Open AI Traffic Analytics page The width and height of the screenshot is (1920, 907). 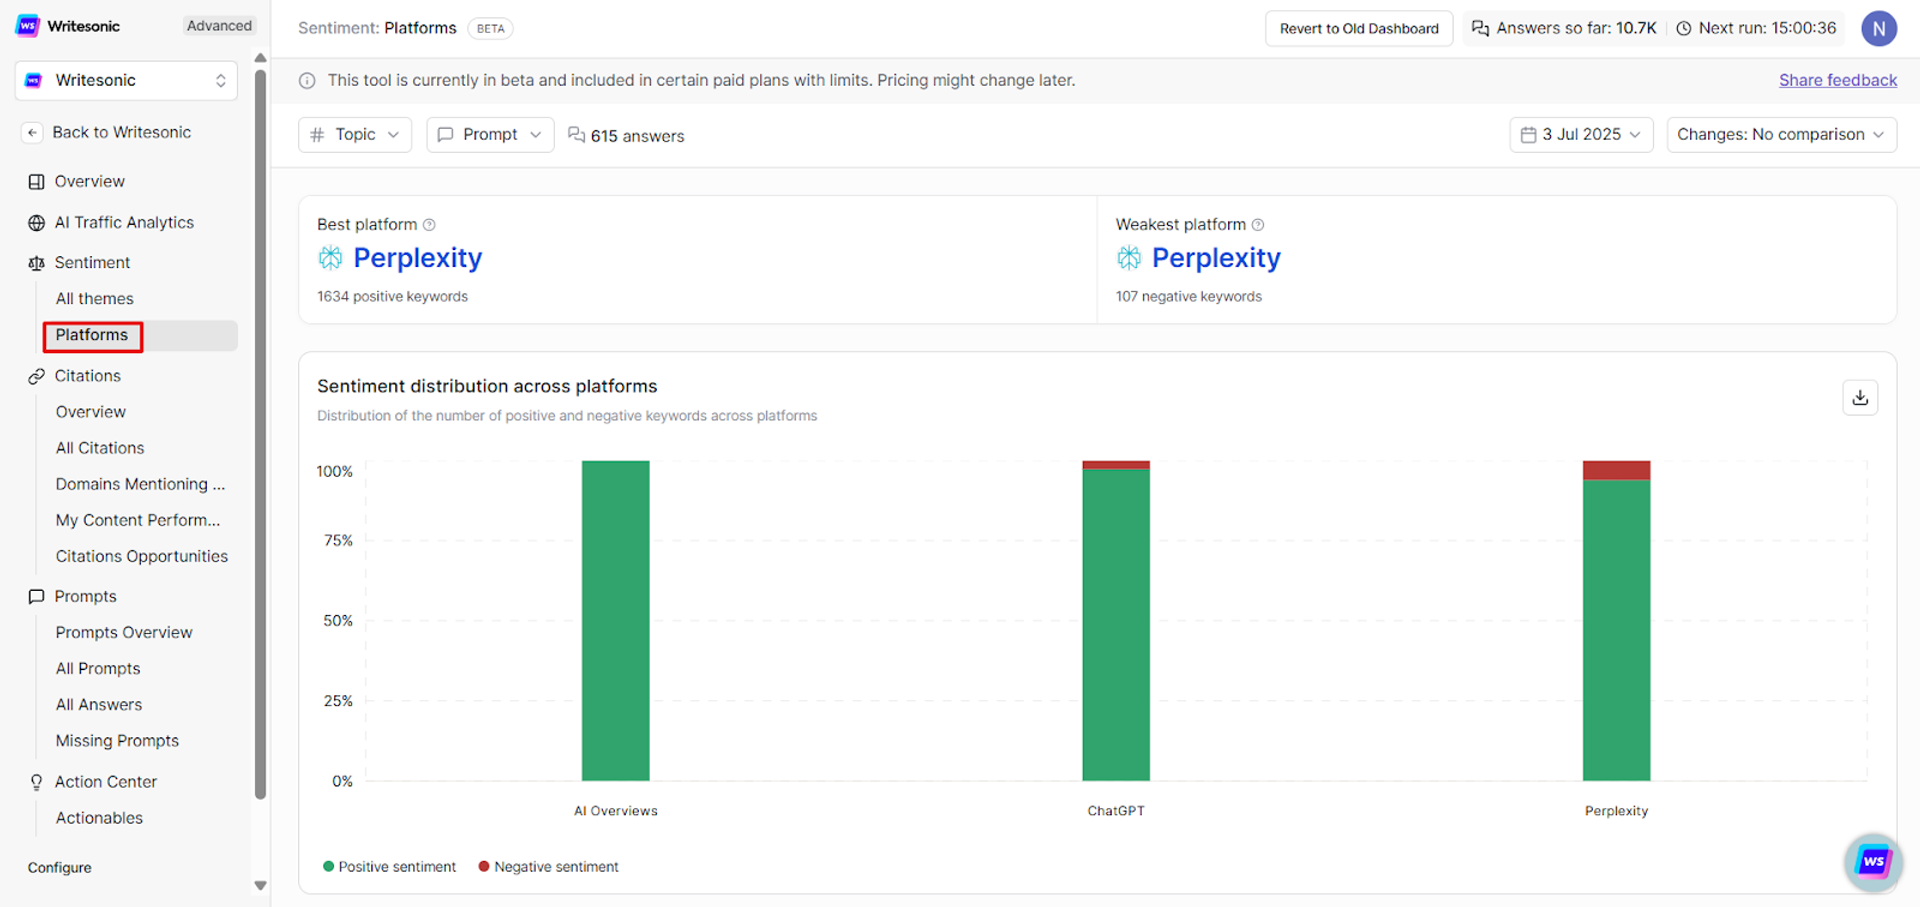pyautogui.click(x=124, y=222)
